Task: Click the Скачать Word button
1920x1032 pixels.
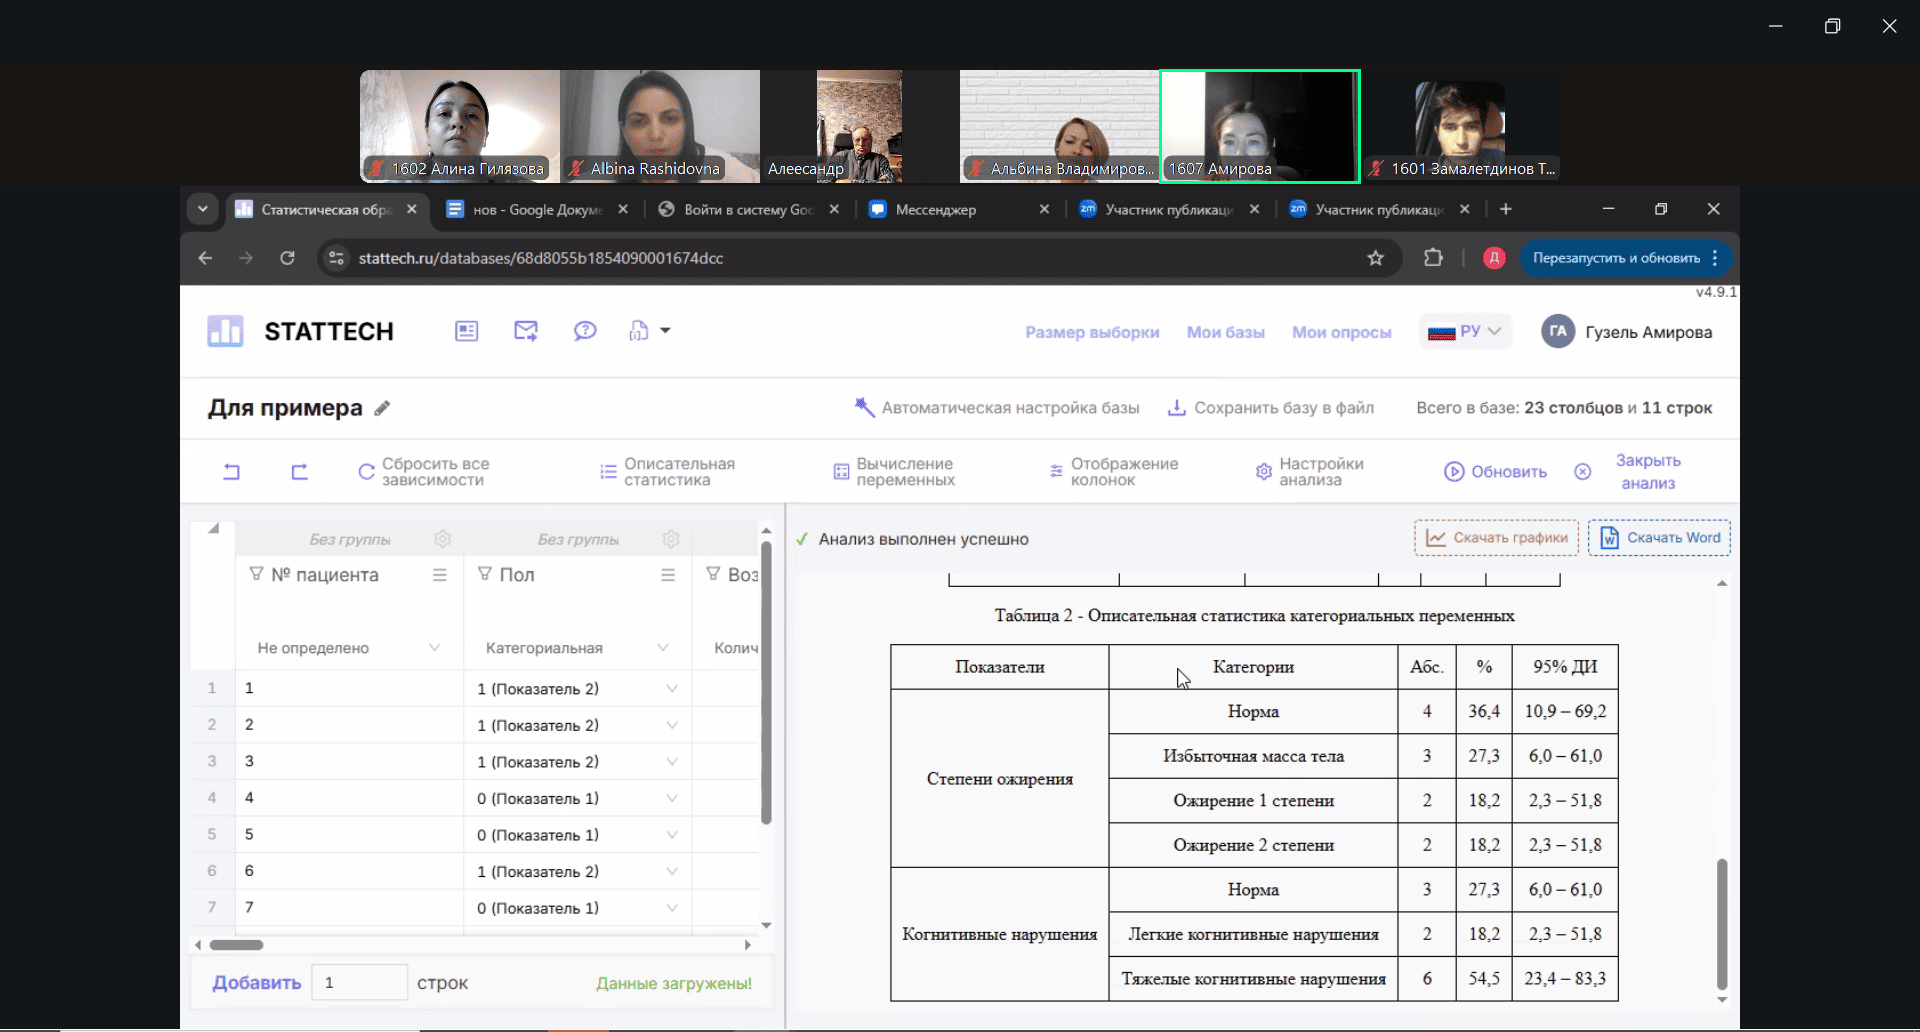Action: pos(1659,538)
